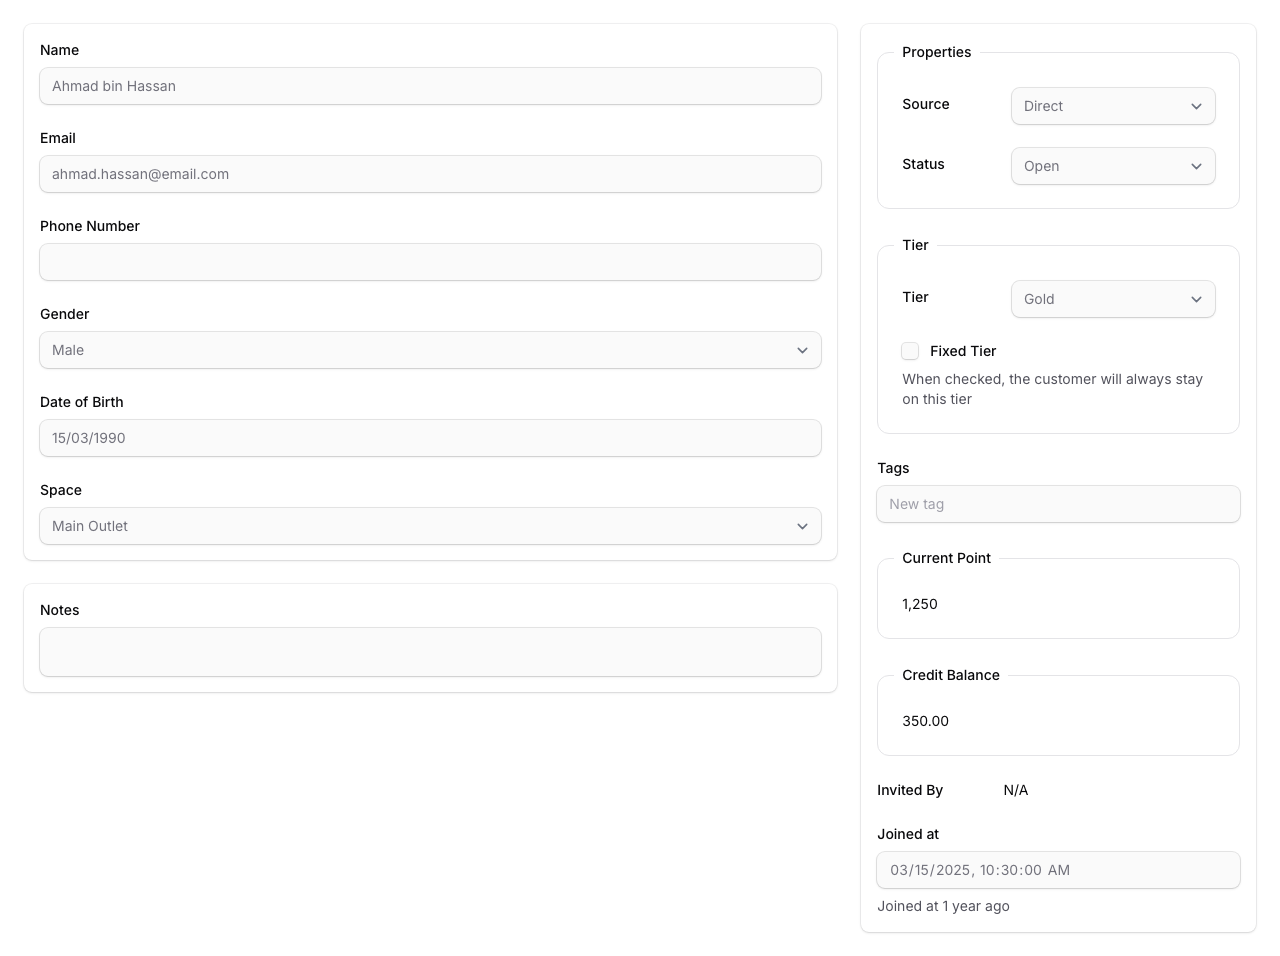
Task: Select the Email field with ahmad.hassan@email.com
Action: 430,174
